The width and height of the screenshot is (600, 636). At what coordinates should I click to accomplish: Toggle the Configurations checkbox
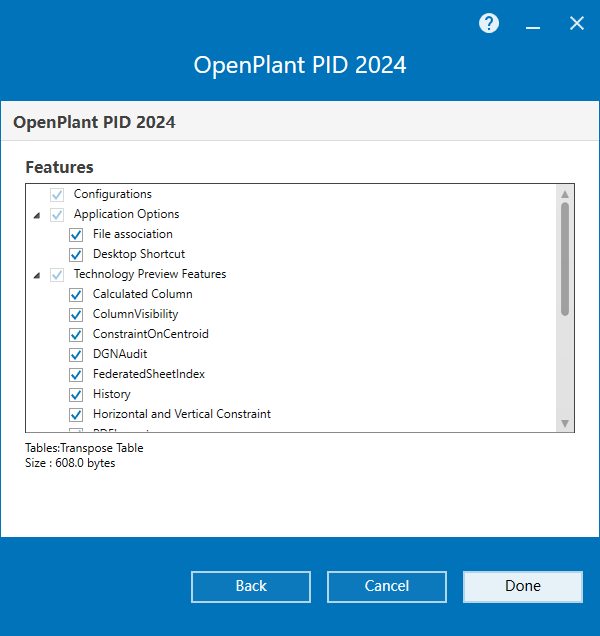pos(57,195)
